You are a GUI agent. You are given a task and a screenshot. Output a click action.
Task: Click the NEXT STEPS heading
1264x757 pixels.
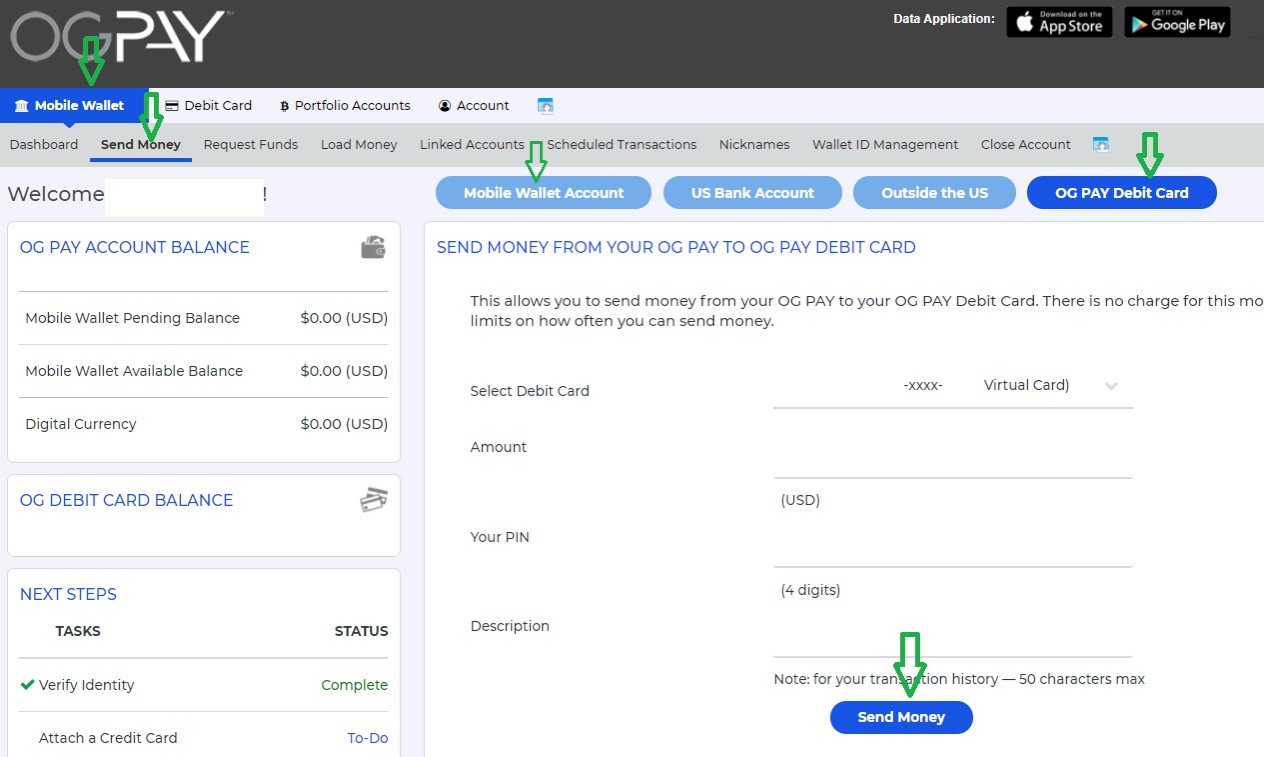coord(68,594)
